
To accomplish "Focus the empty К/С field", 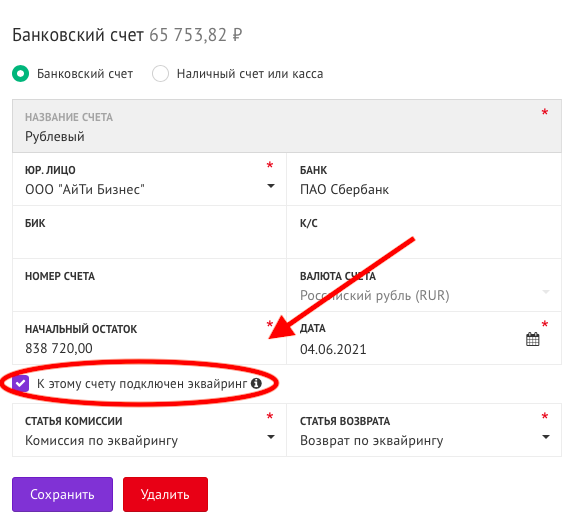I will tap(424, 232).
